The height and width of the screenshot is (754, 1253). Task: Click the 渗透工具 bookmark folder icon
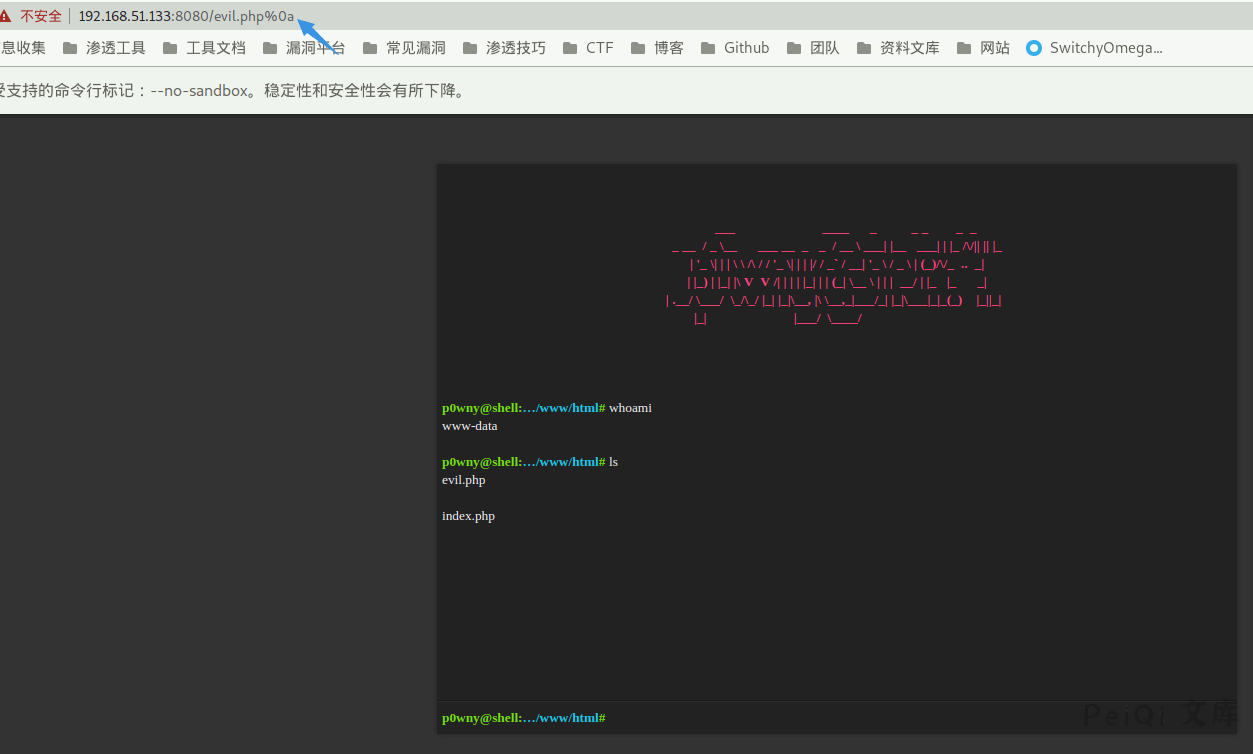(70, 48)
